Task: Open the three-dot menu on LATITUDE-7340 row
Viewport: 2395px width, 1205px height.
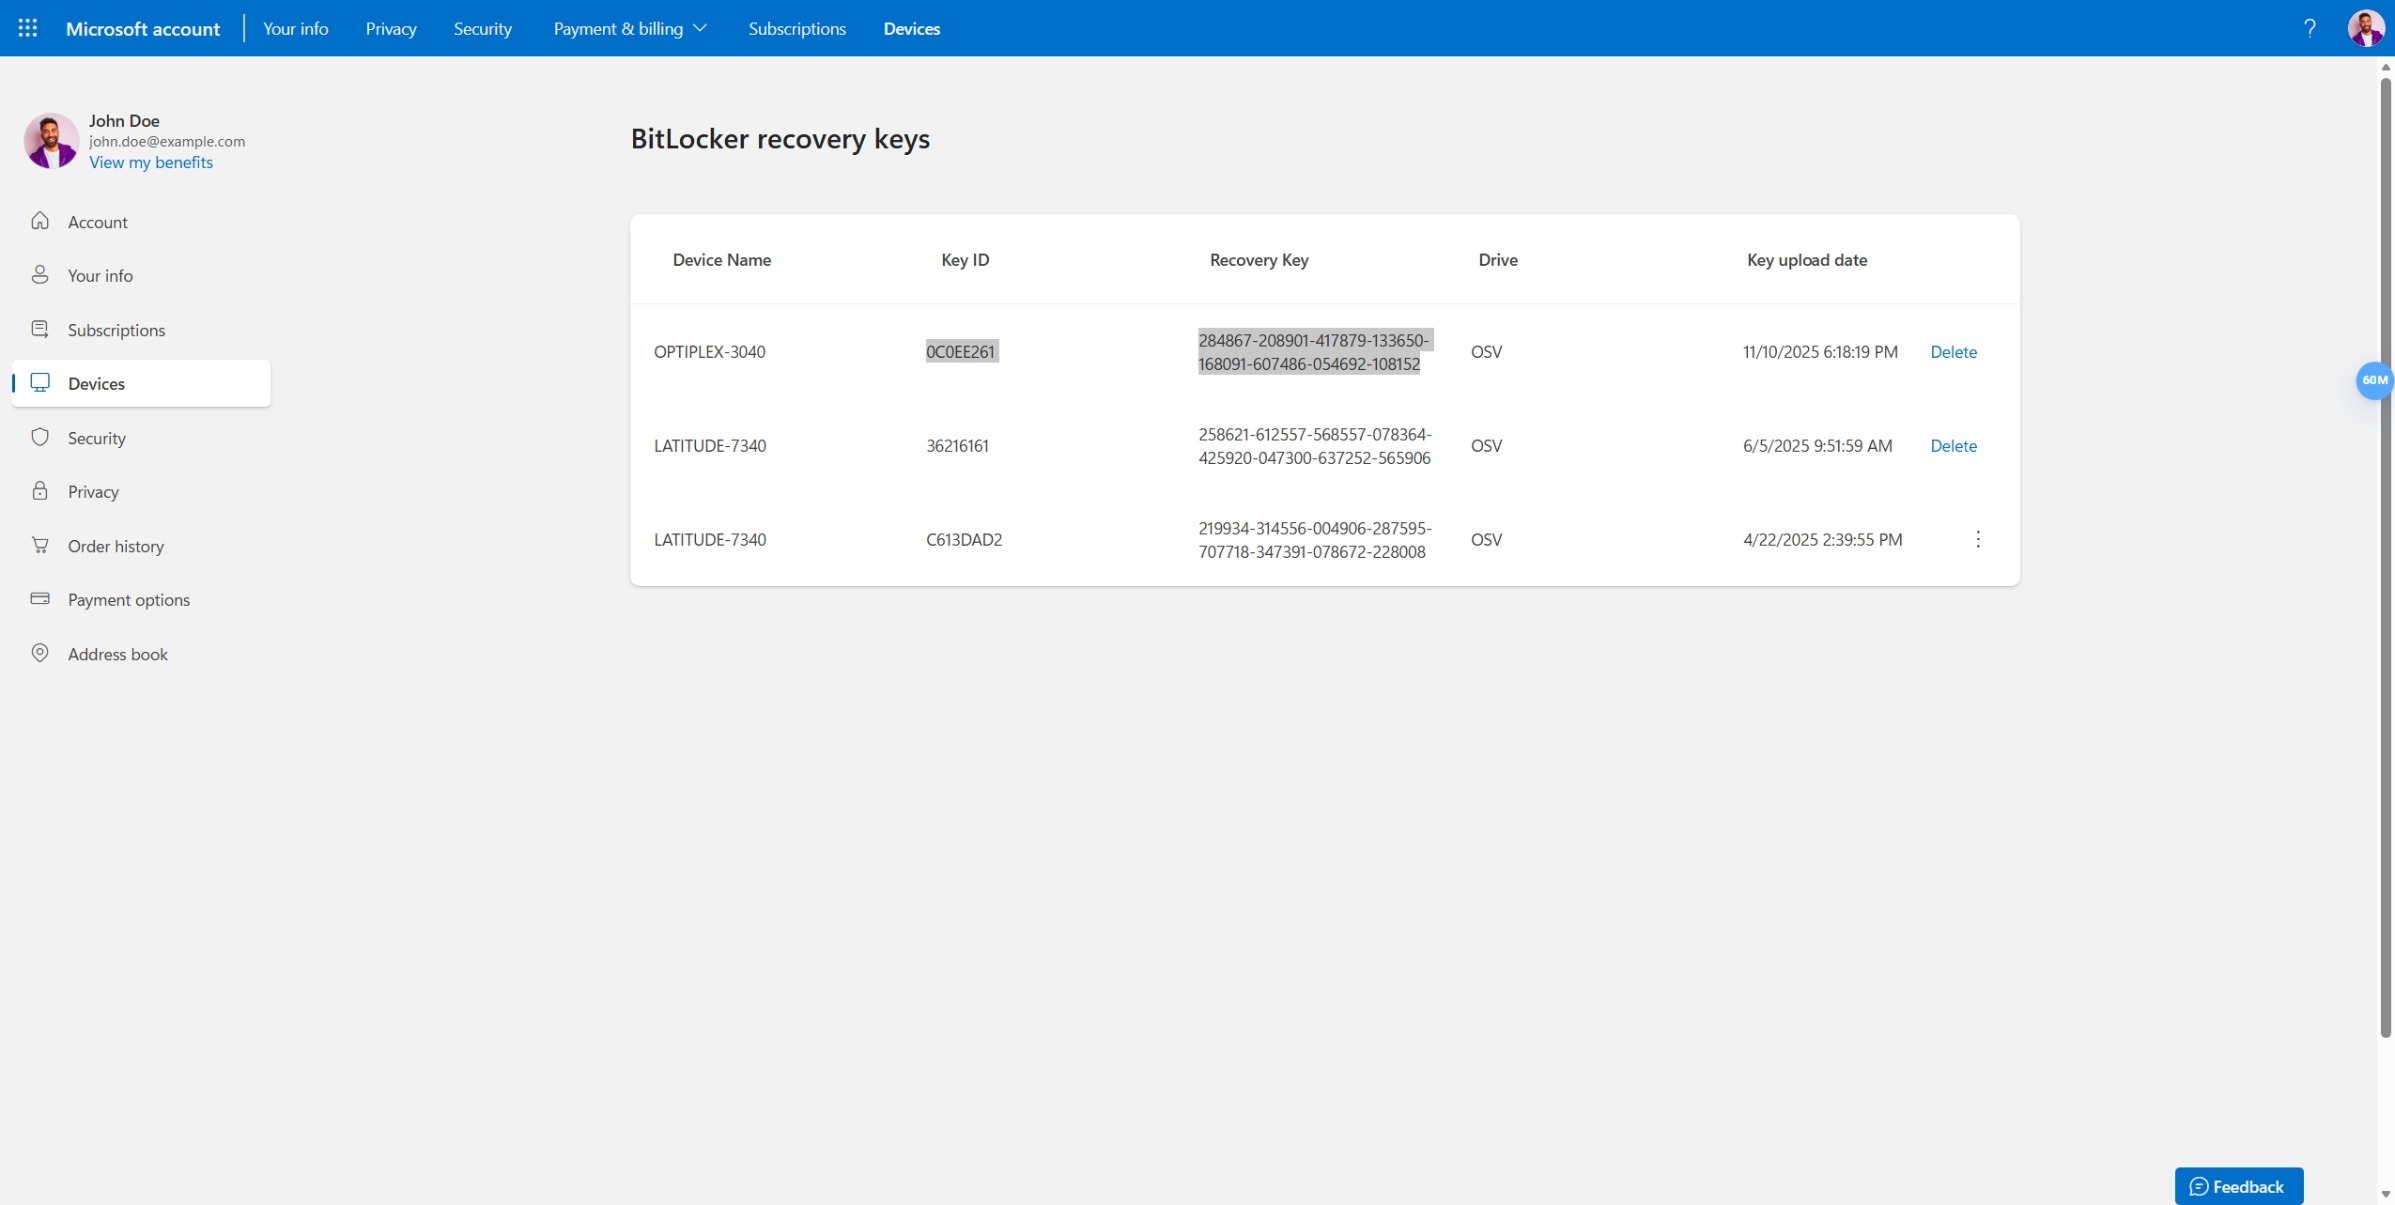Action: pos(1978,539)
